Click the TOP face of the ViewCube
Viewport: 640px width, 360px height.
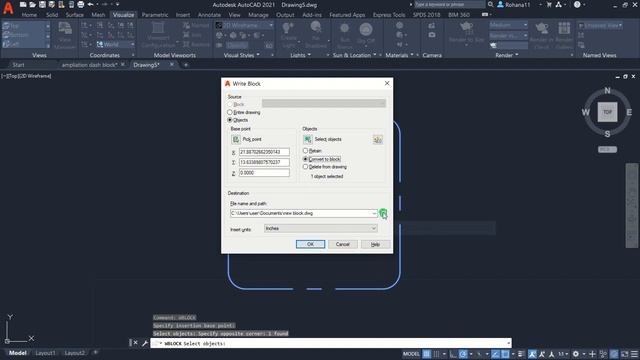607,112
